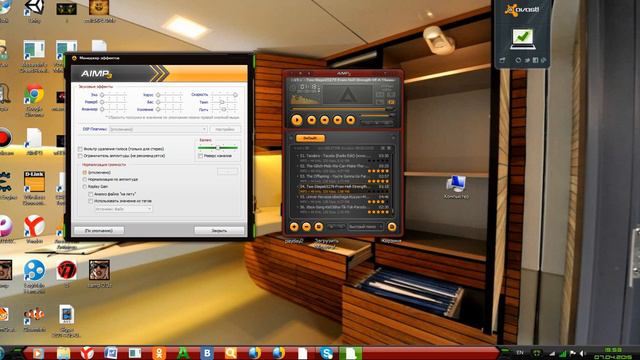This screenshot has height=360, width=640.
Task: Open the source dropdown below Replay Gain options
Action: tap(124, 209)
